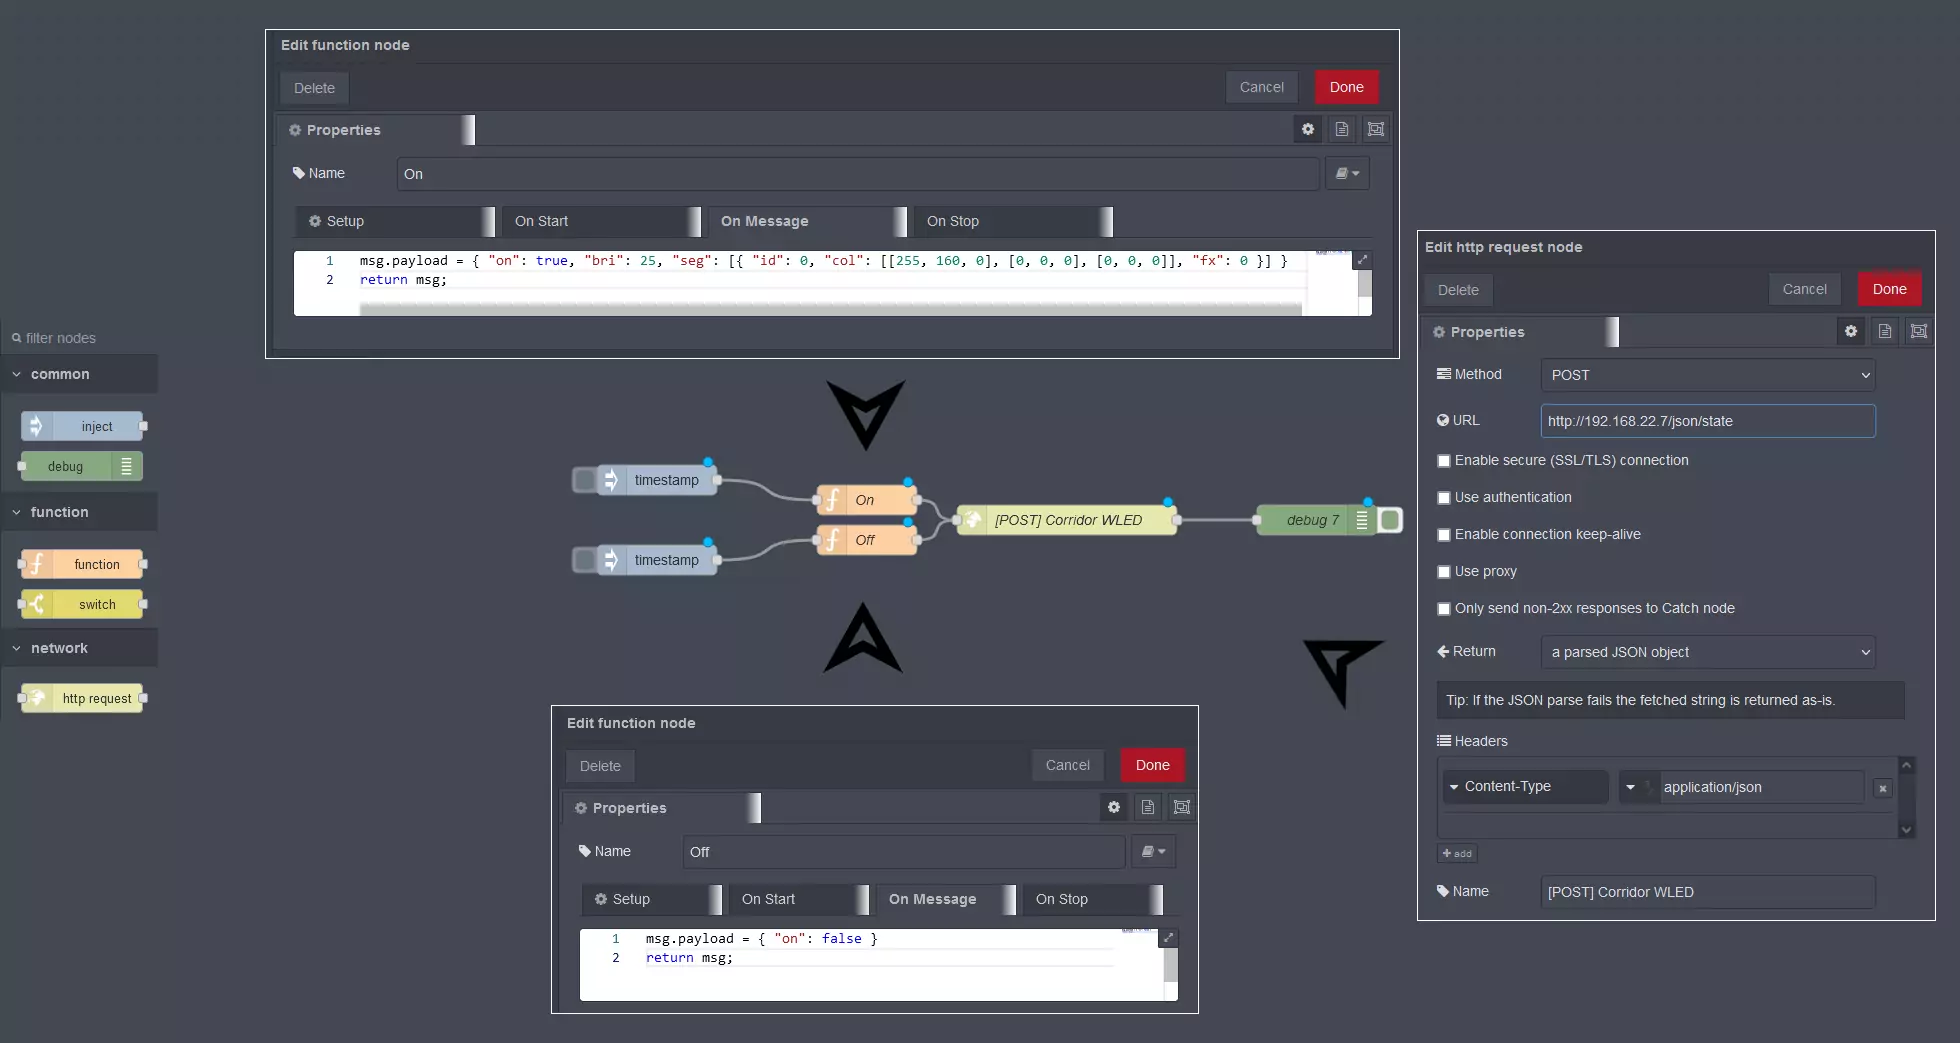Check Only send non-2xx responses to Catch
The height and width of the screenshot is (1043, 1960).
coord(1444,609)
